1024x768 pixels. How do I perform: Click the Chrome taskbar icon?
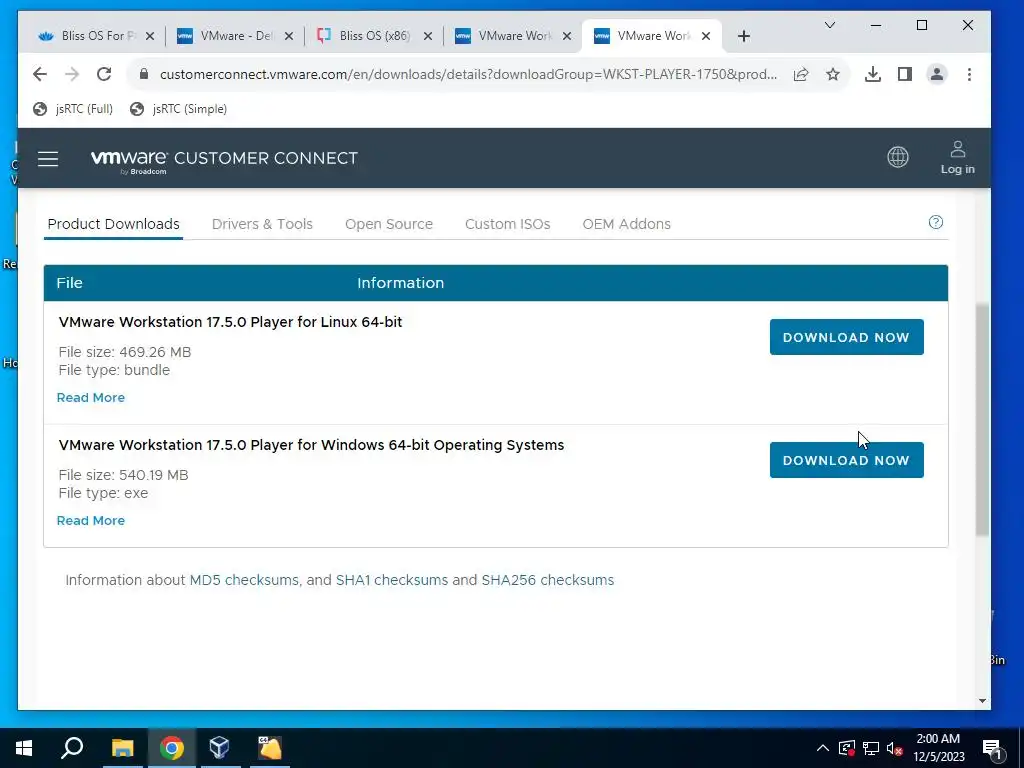171,748
